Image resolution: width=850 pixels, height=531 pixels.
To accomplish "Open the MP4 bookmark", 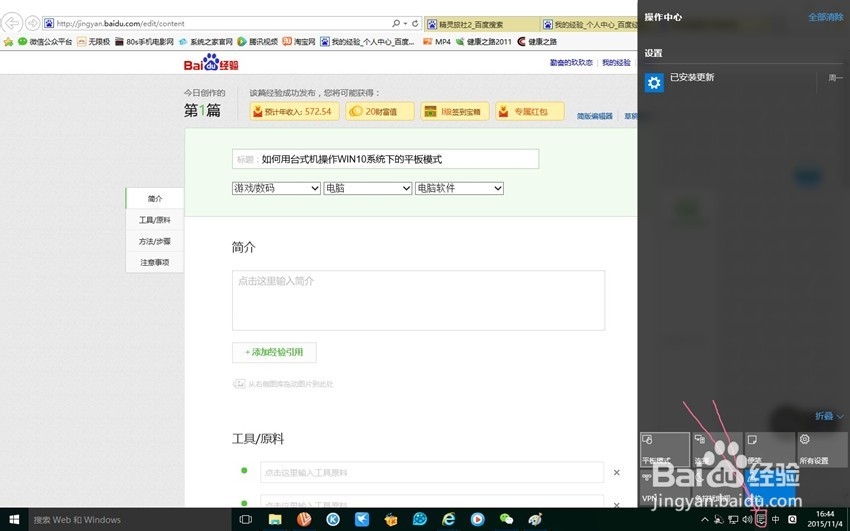I will click(437, 42).
